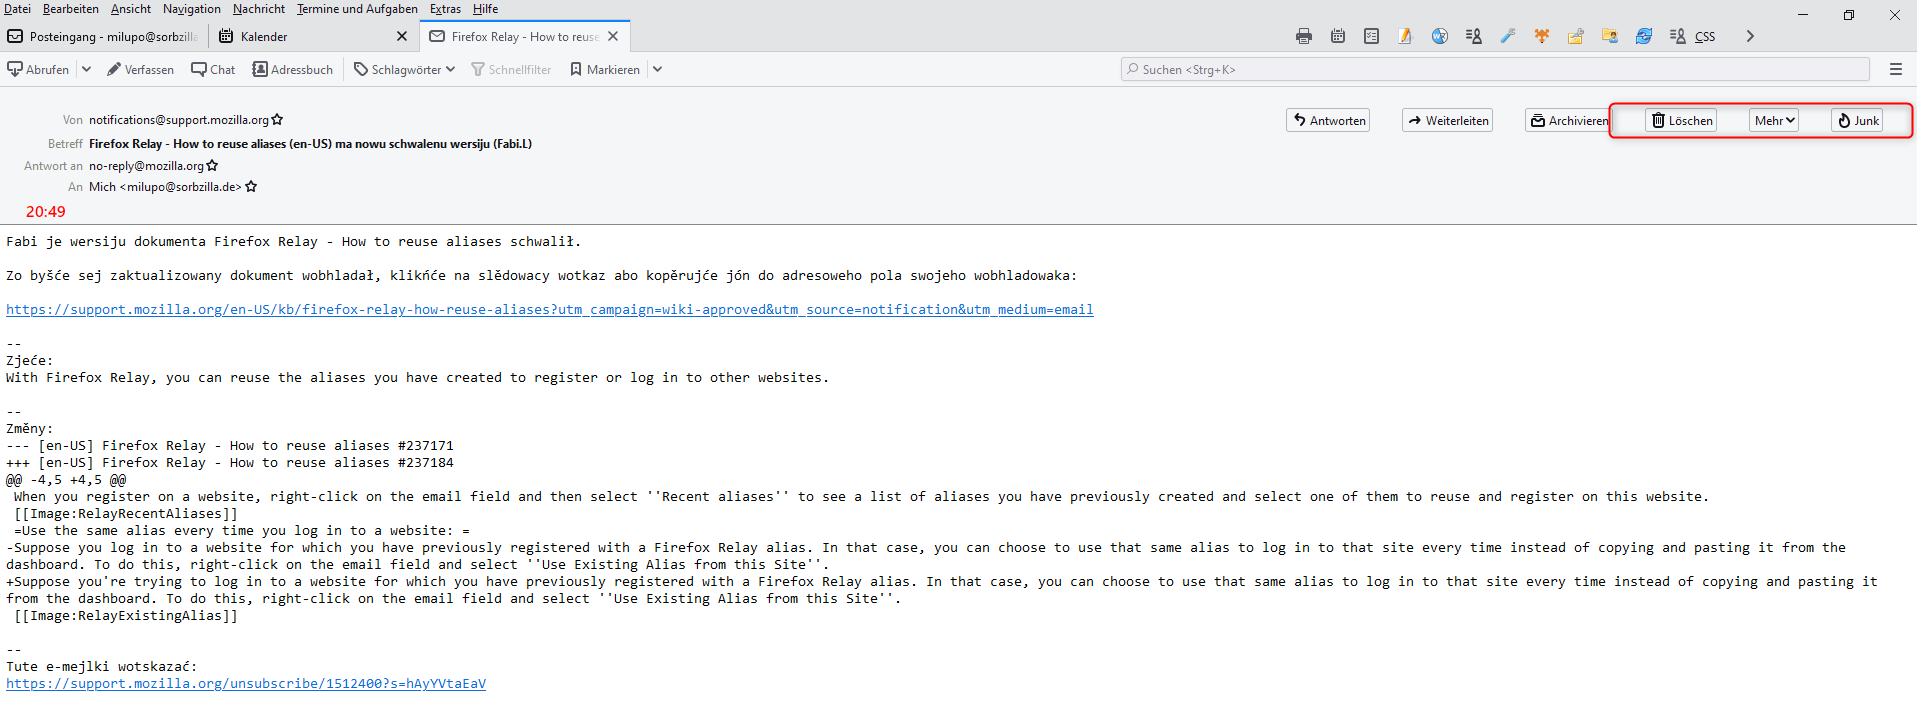Close the Firefox Relay message tab

(613, 36)
